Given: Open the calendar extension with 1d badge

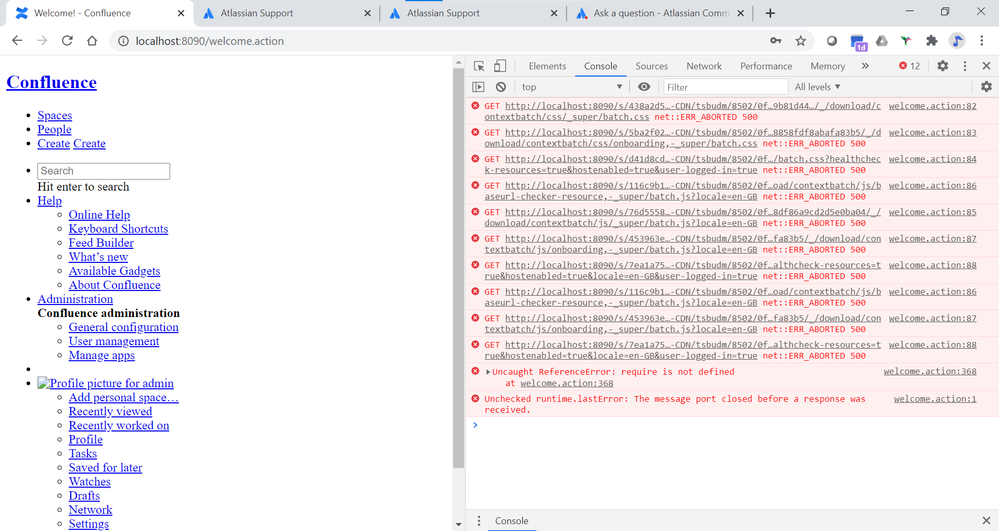Looking at the screenshot, I should tap(858, 42).
